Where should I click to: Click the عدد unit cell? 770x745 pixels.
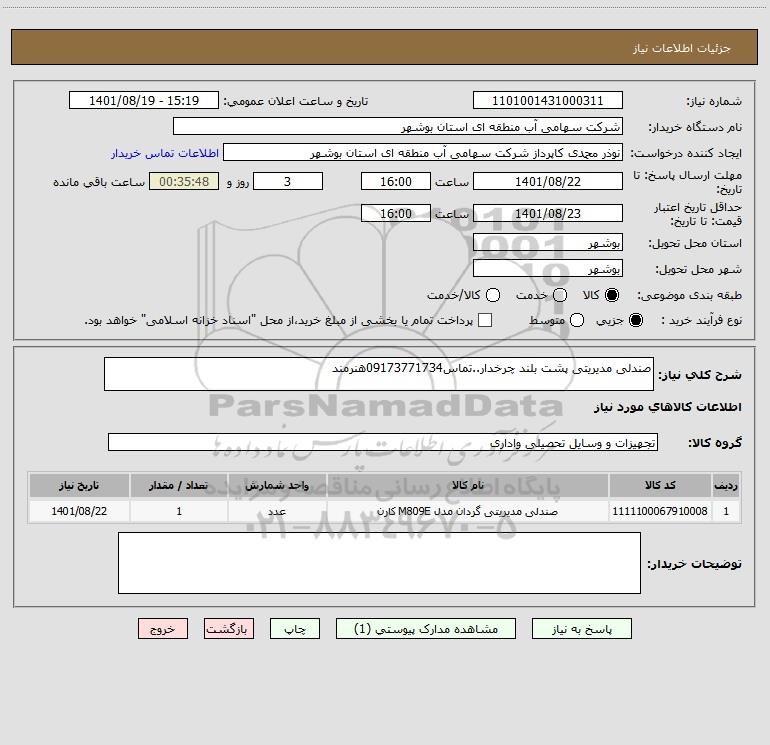click(277, 511)
